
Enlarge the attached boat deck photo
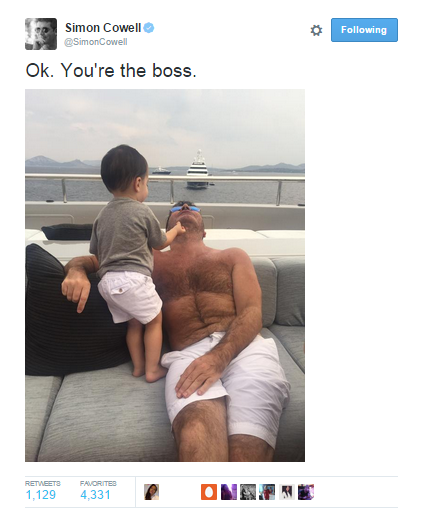pos(165,275)
